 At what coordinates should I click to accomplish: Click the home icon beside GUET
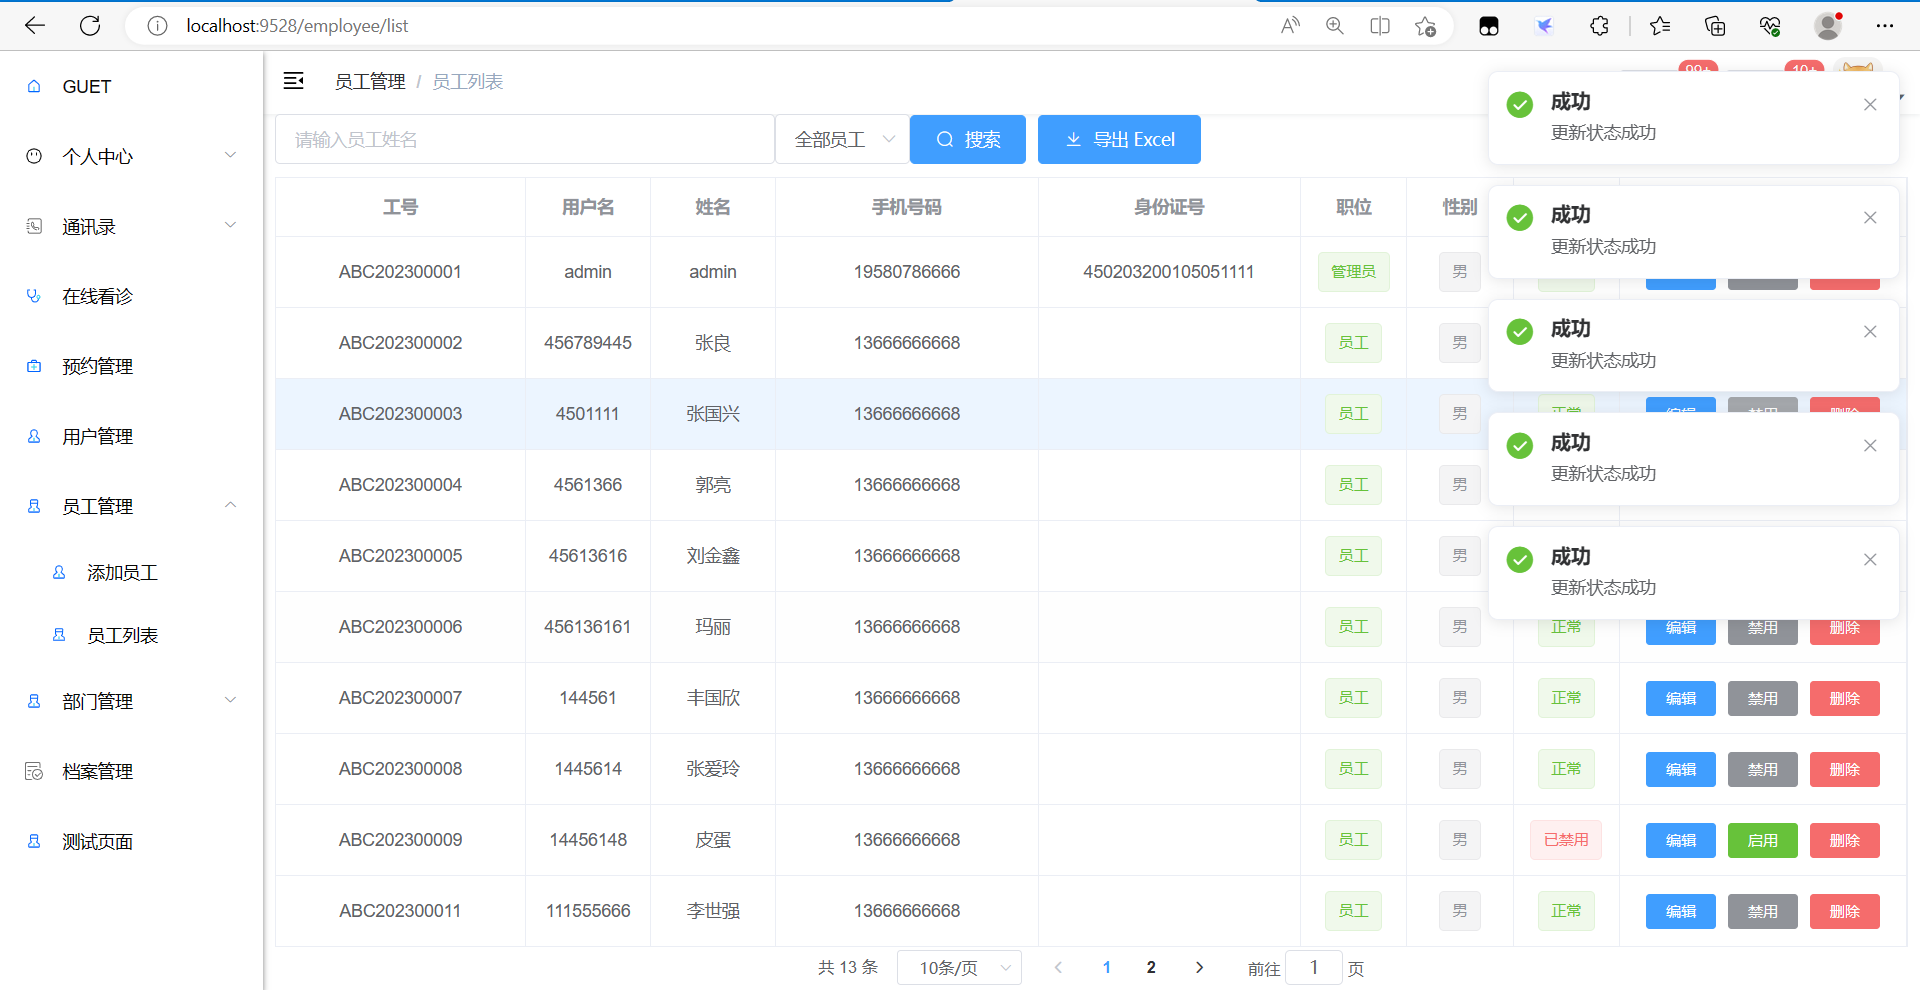coord(34,86)
